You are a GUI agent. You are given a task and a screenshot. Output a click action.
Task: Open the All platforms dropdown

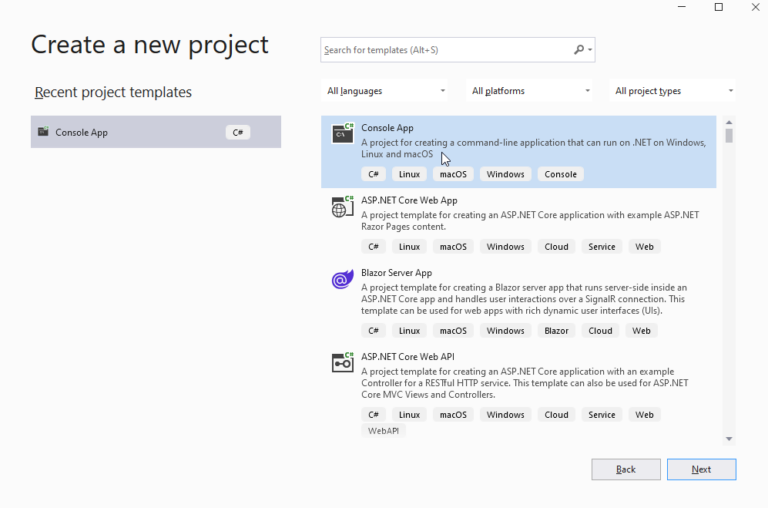(x=531, y=91)
